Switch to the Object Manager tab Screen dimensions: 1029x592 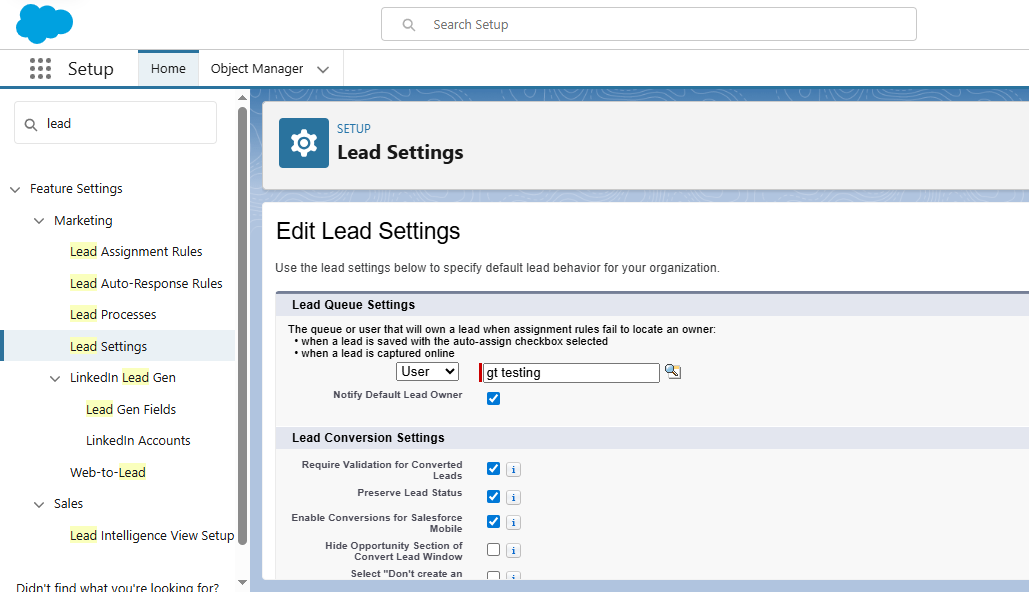coord(257,68)
